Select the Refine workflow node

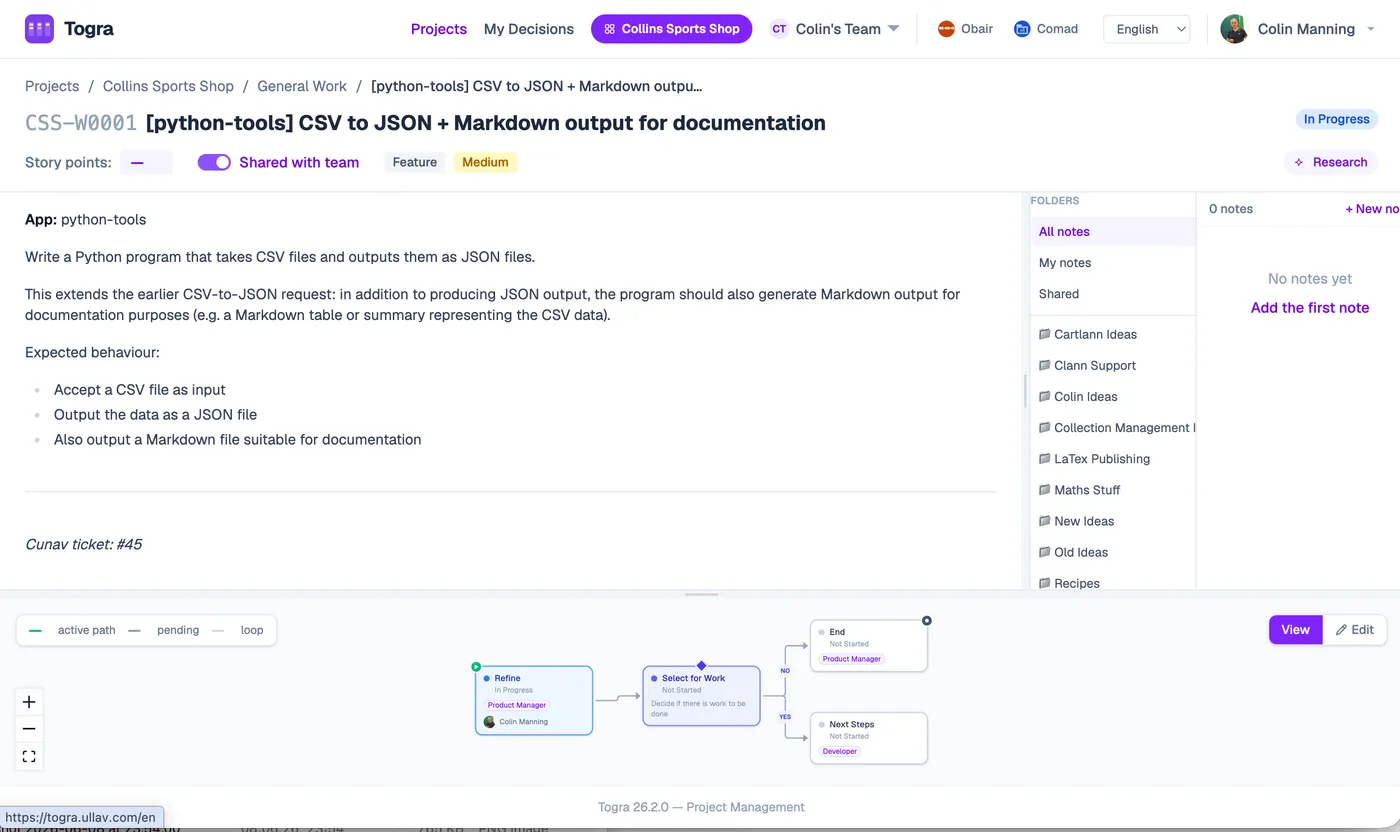[x=534, y=700]
